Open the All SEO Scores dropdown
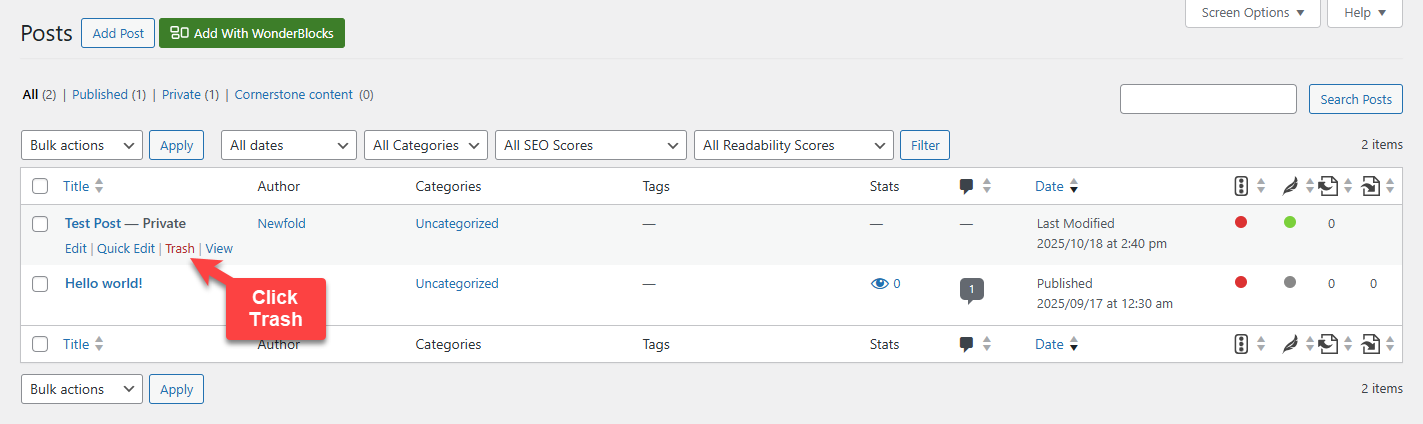Viewport: 1423px width, 424px height. (x=590, y=145)
